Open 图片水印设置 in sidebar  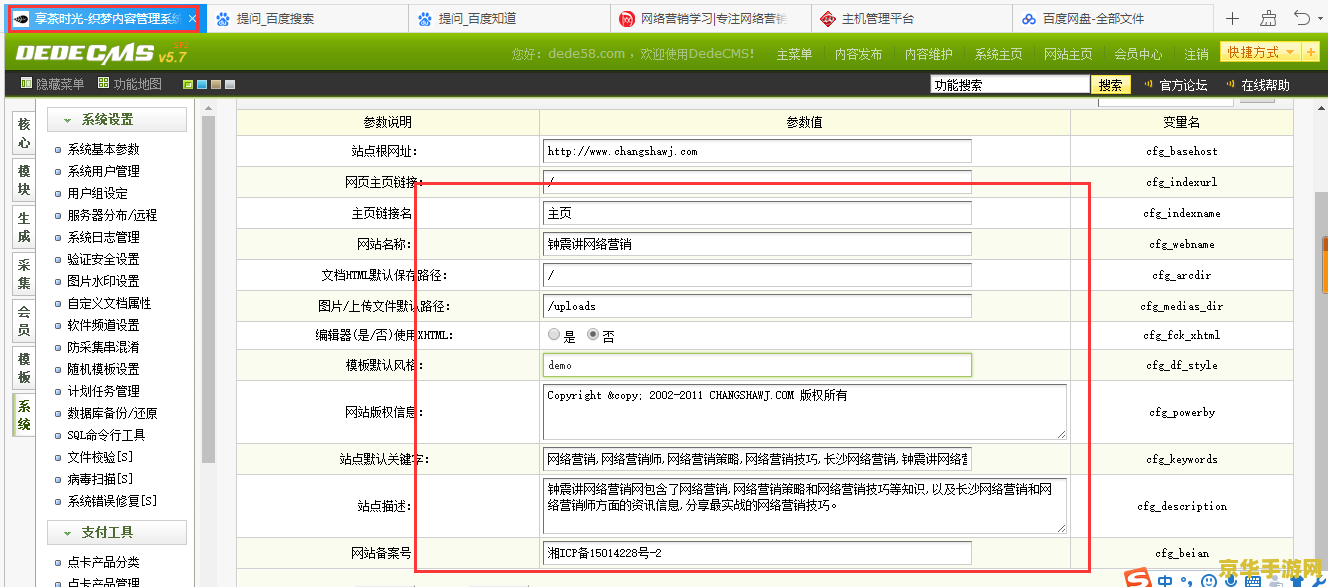click(103, 281)
